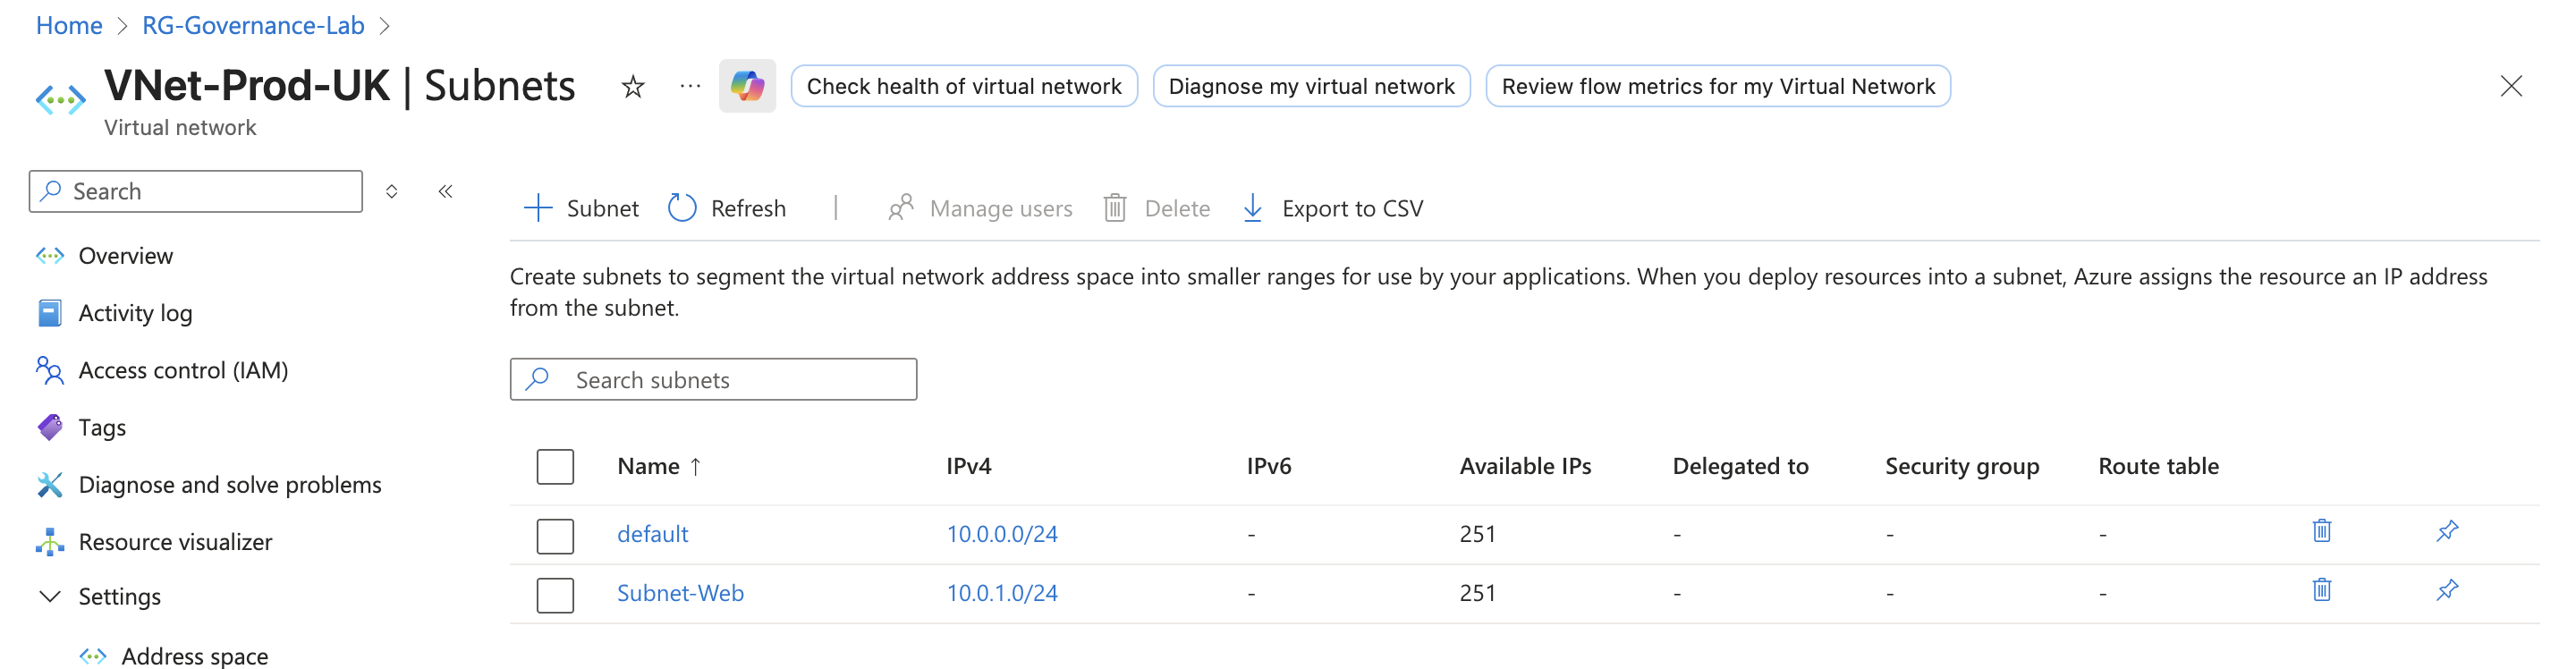Click Export to CSV label
The image size is (2576, 669).
[x=1352, y=208]
